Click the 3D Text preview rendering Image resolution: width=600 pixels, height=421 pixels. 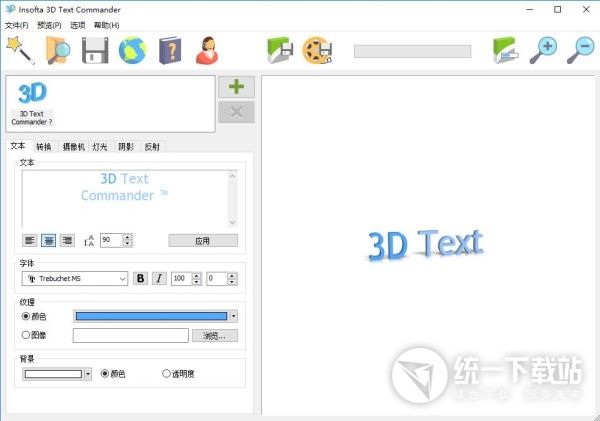426,246
